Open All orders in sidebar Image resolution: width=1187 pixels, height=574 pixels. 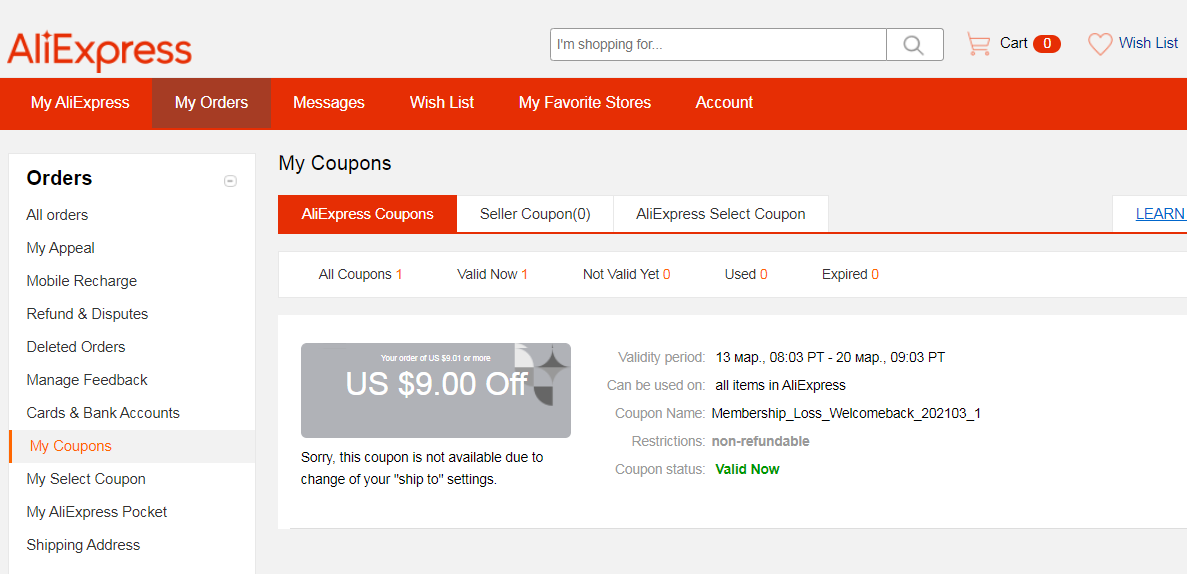point(58,215)
